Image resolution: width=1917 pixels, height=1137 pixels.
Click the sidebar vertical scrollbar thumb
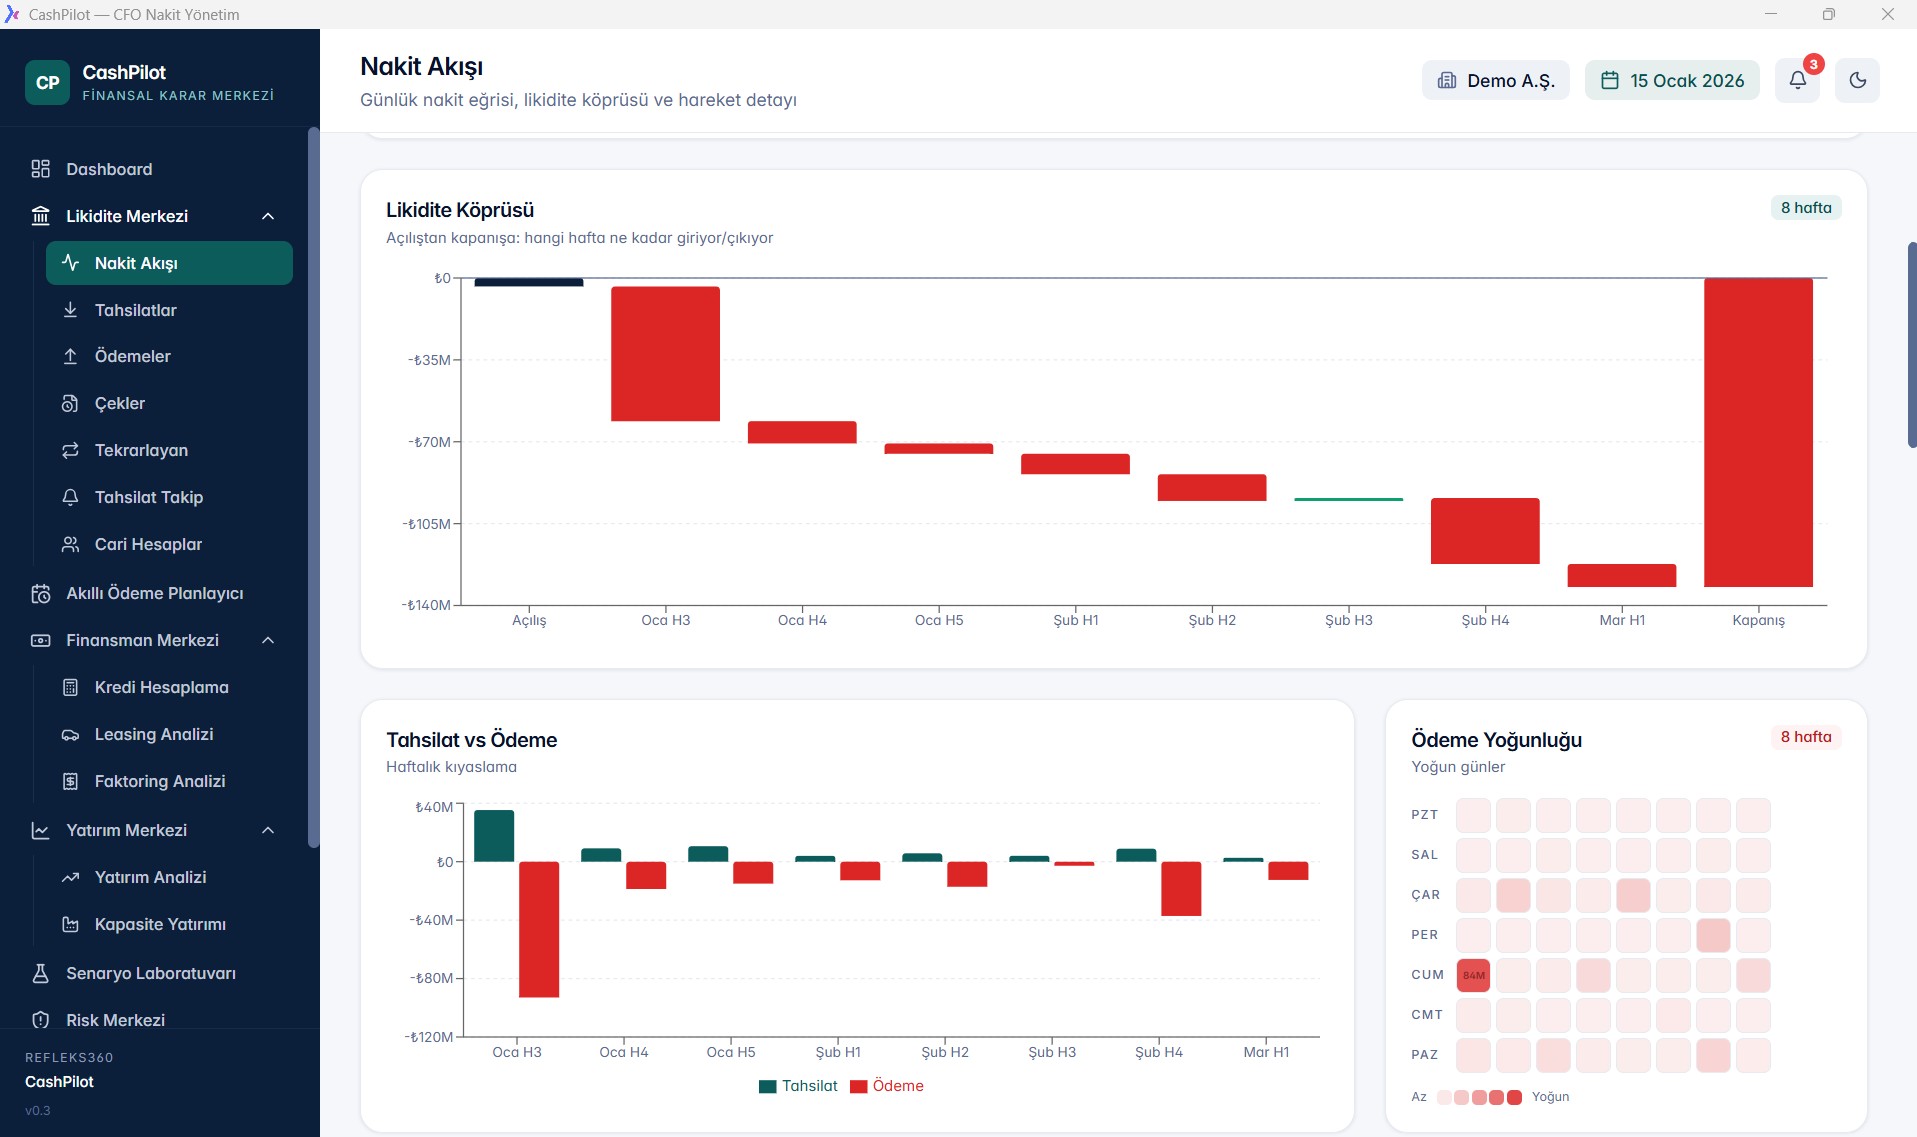[x=313, y=487]
